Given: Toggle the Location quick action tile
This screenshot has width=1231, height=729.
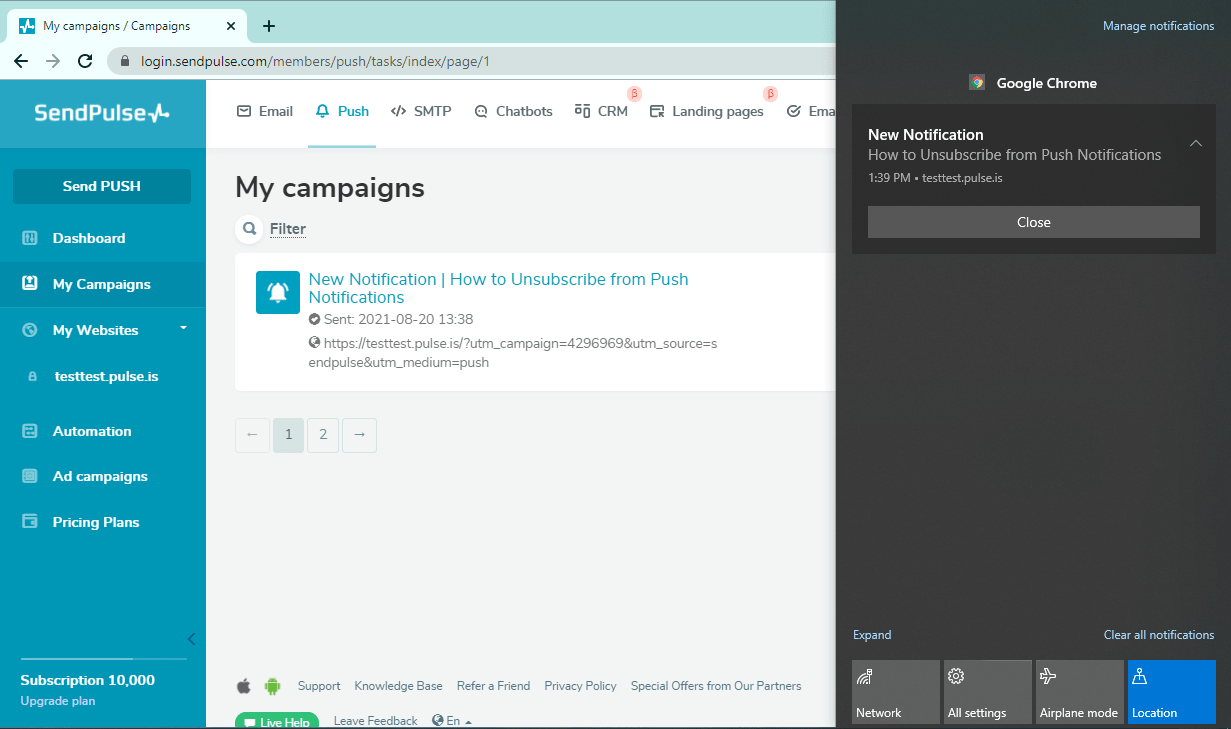Looking at the screenshot, I should click(1171, 691).
